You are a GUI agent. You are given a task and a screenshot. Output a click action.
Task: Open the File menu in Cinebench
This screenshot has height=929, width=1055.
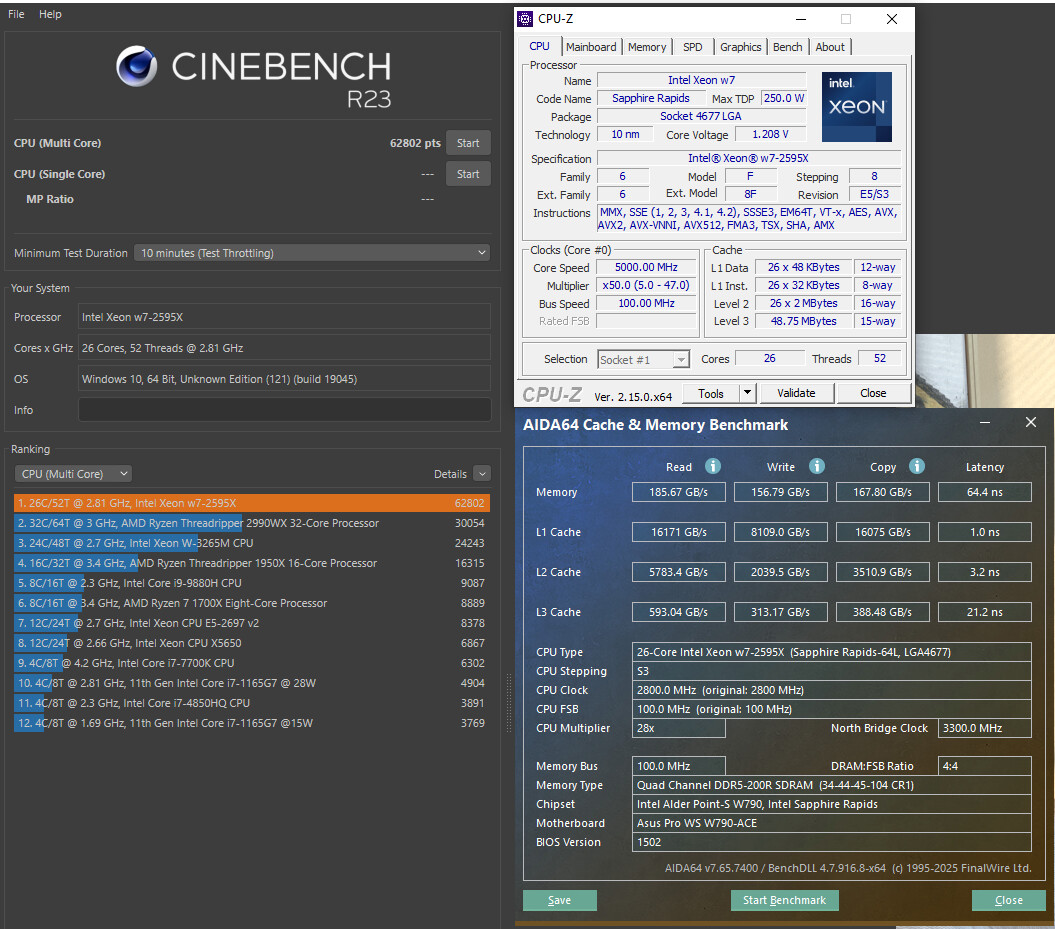[16, 14]
